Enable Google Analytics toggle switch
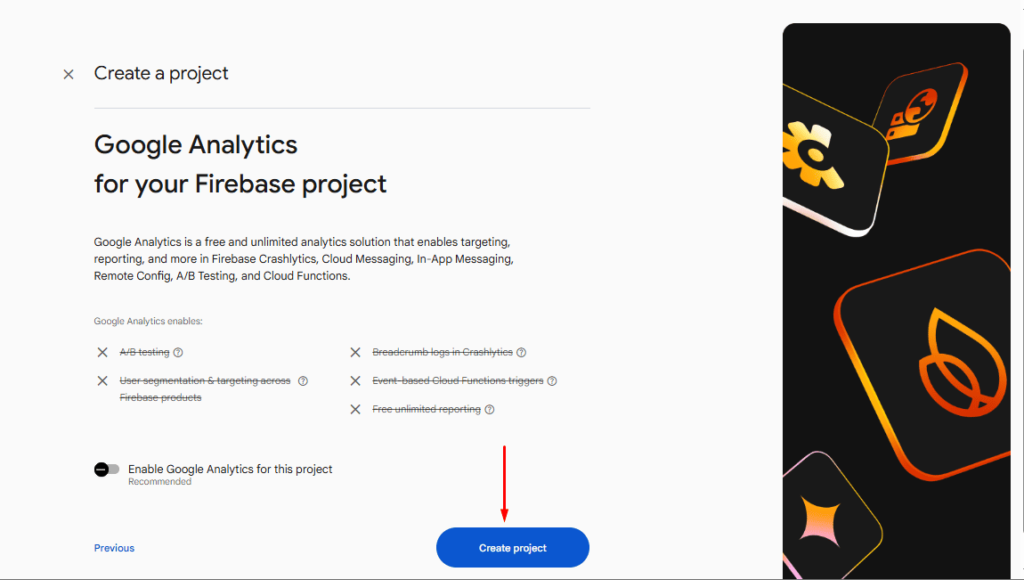The width and height of the screenshot is (1024, 580). point(106,470)
